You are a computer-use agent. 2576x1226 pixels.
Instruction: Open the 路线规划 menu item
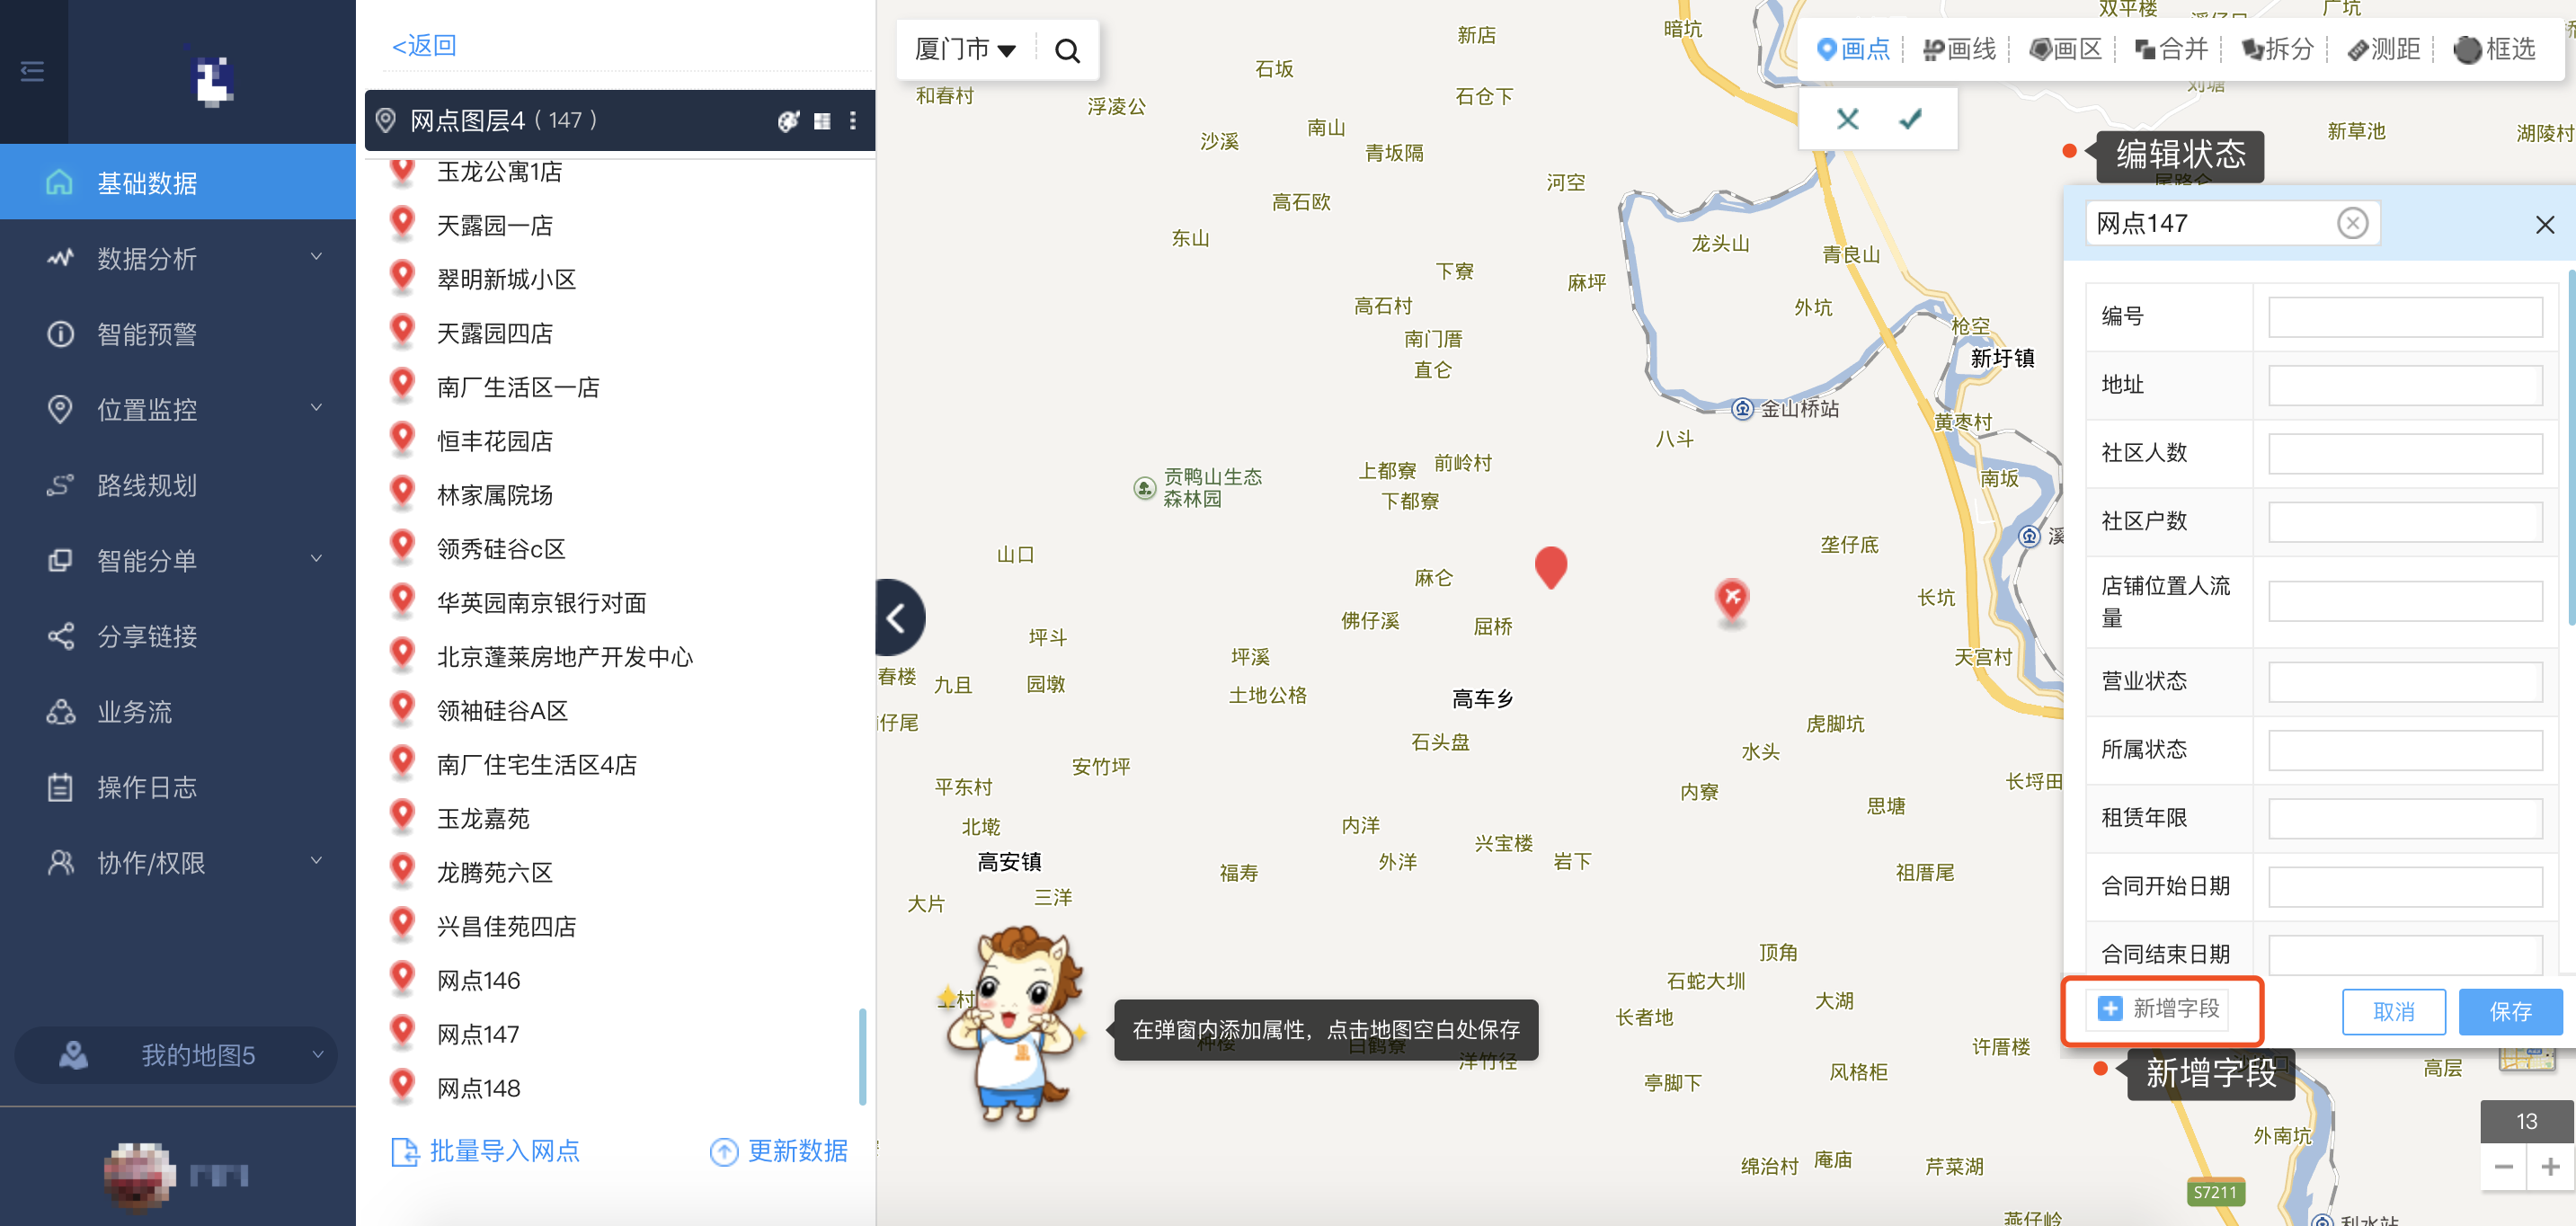coord(178,485)
